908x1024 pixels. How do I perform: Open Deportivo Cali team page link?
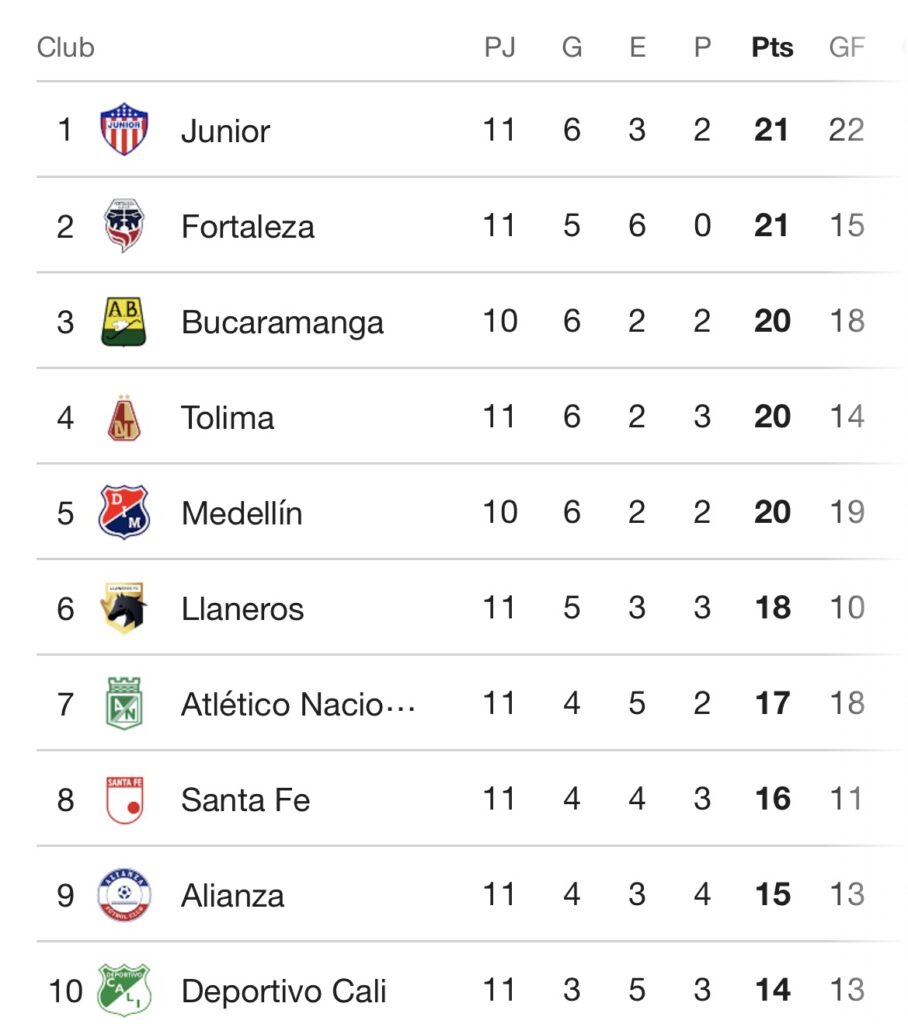[284, 991]
